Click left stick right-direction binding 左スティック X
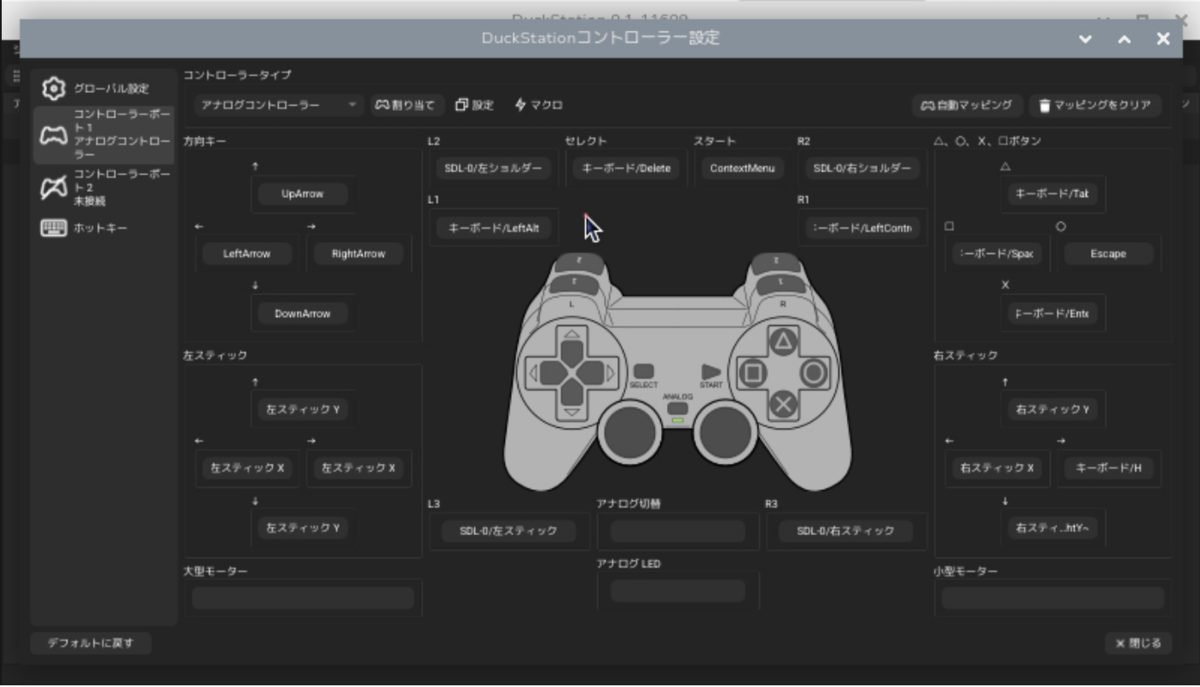The image size is (1200, 687). coord(358,468)
